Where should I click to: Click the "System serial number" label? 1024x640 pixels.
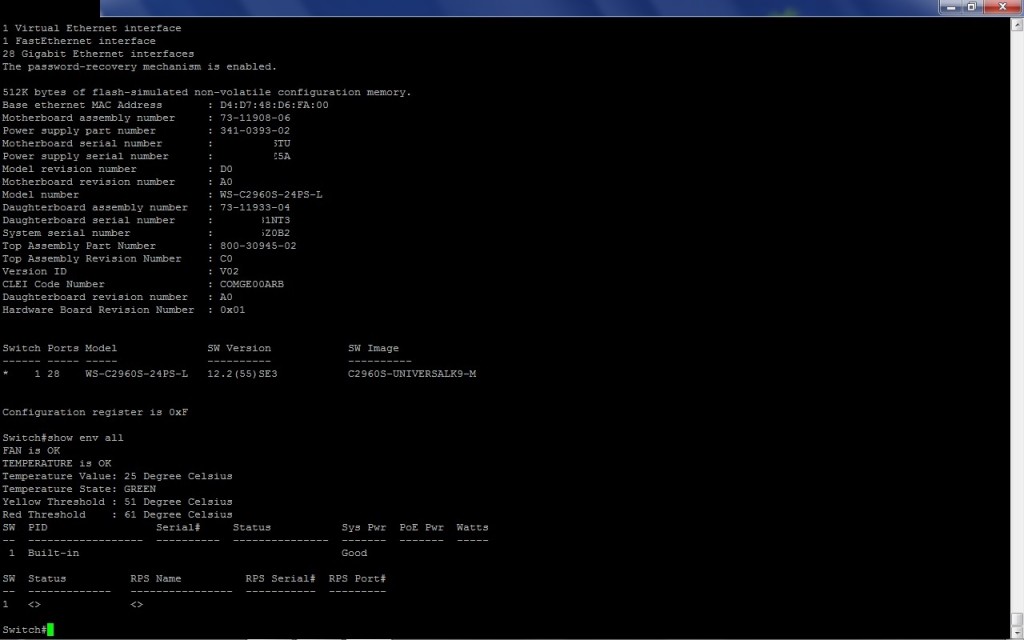point(66,233)
